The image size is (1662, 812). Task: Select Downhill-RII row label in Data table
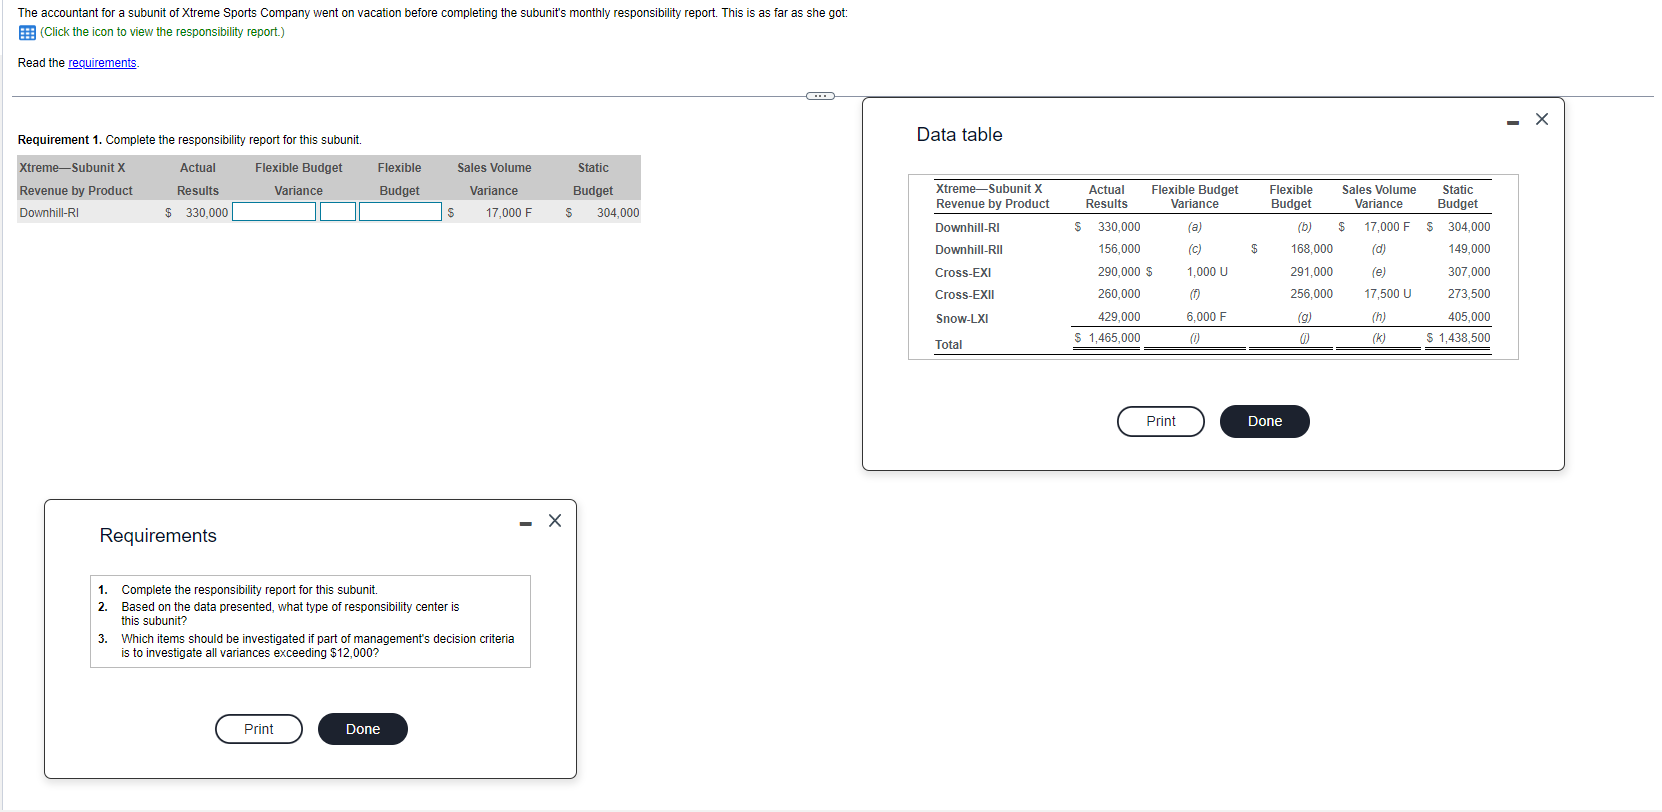[969, 250]
